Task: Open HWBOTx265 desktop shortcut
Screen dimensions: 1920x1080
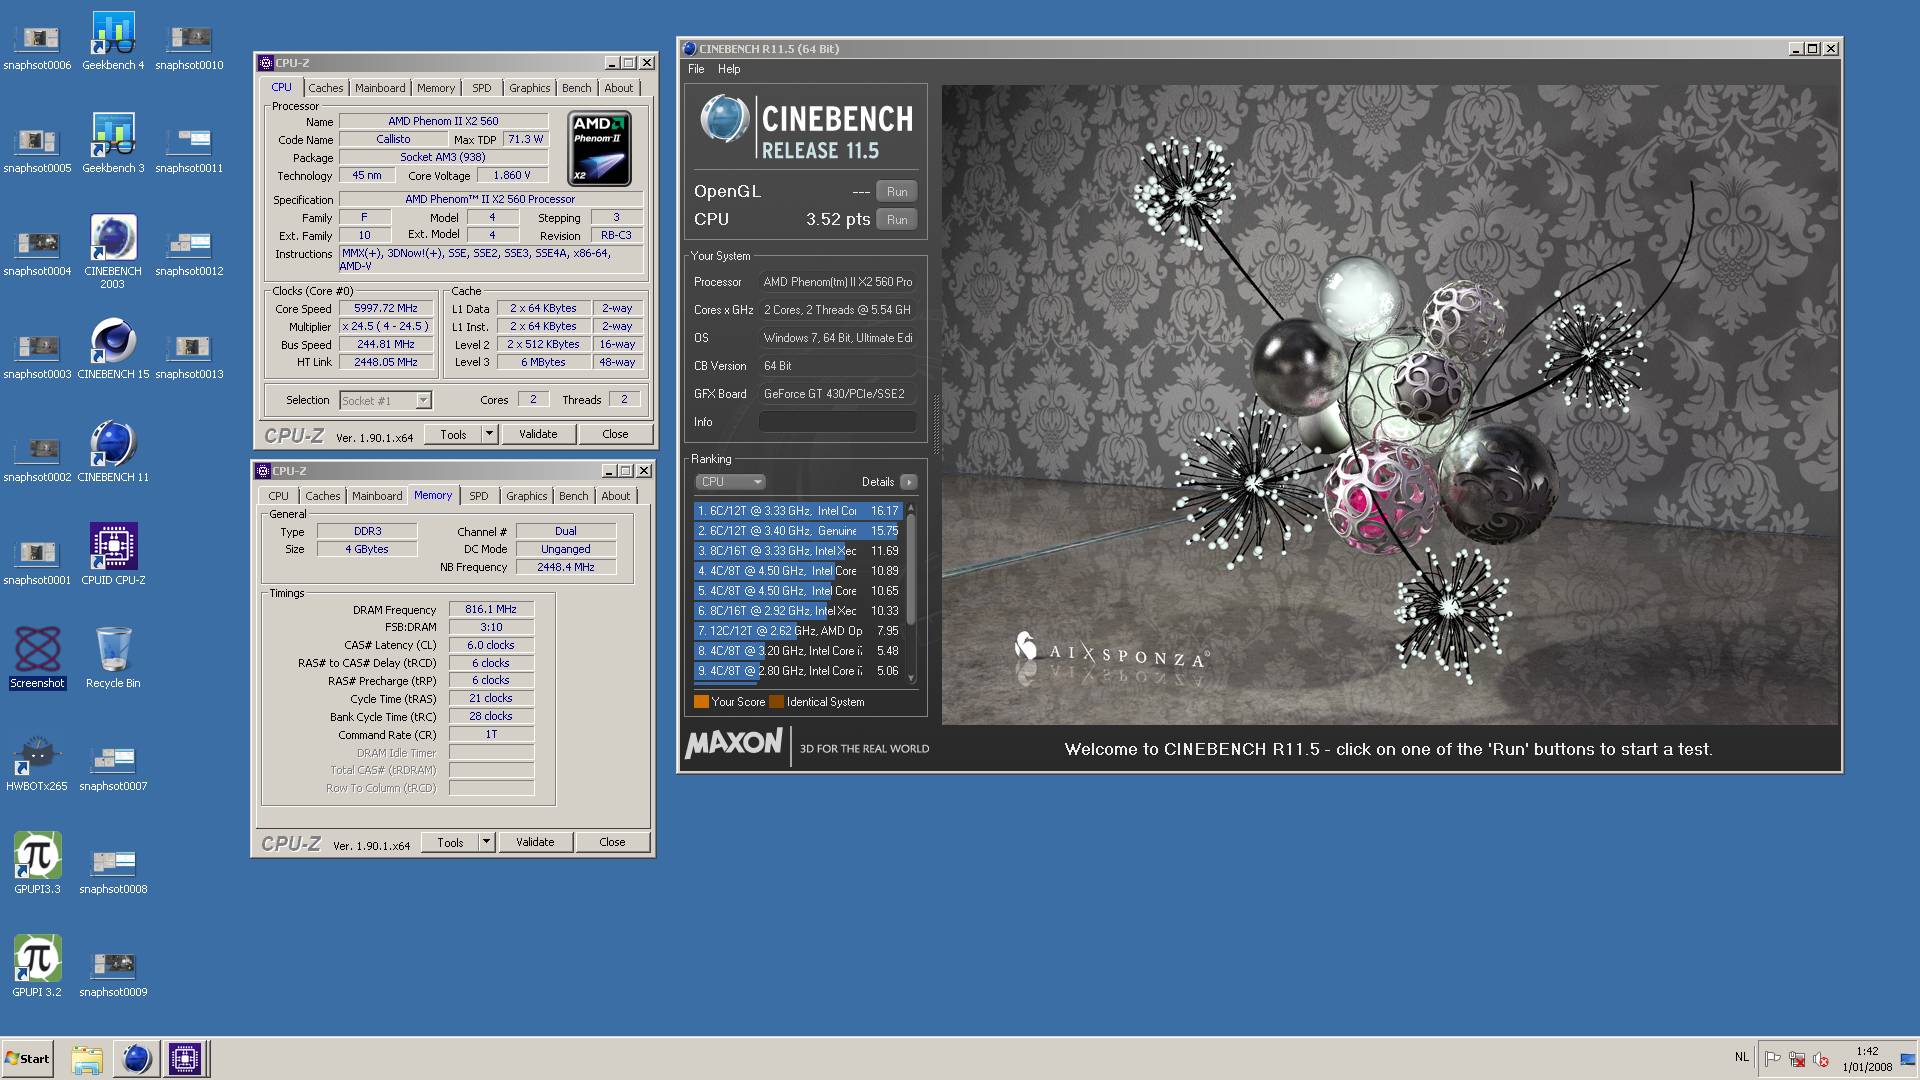Action: point(37,762)
